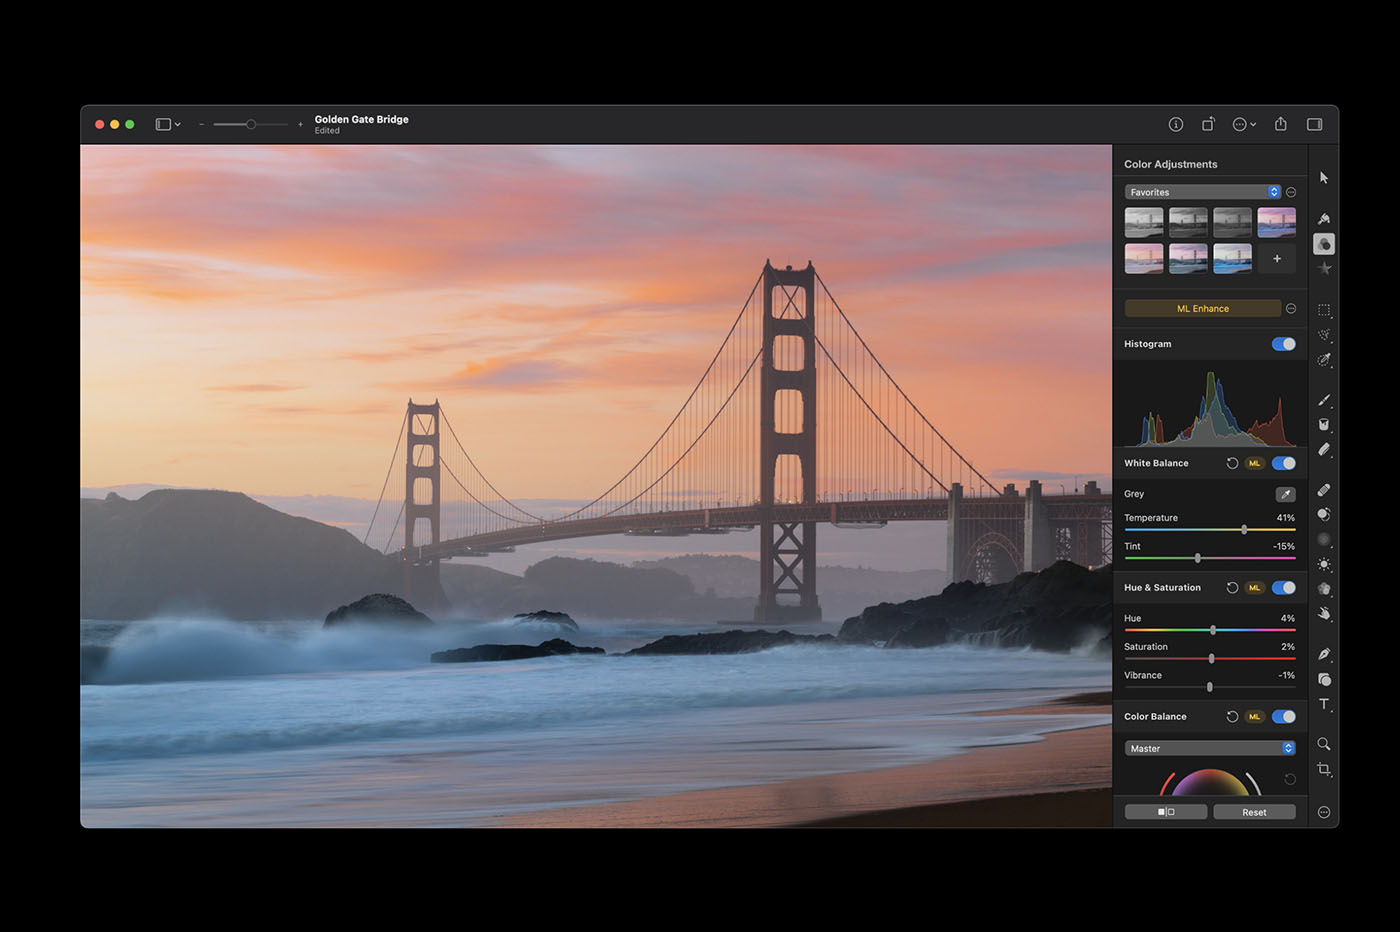
Task: Enable ML for Color Balance
Action: pyautogui.click(x=1255, y=717)
